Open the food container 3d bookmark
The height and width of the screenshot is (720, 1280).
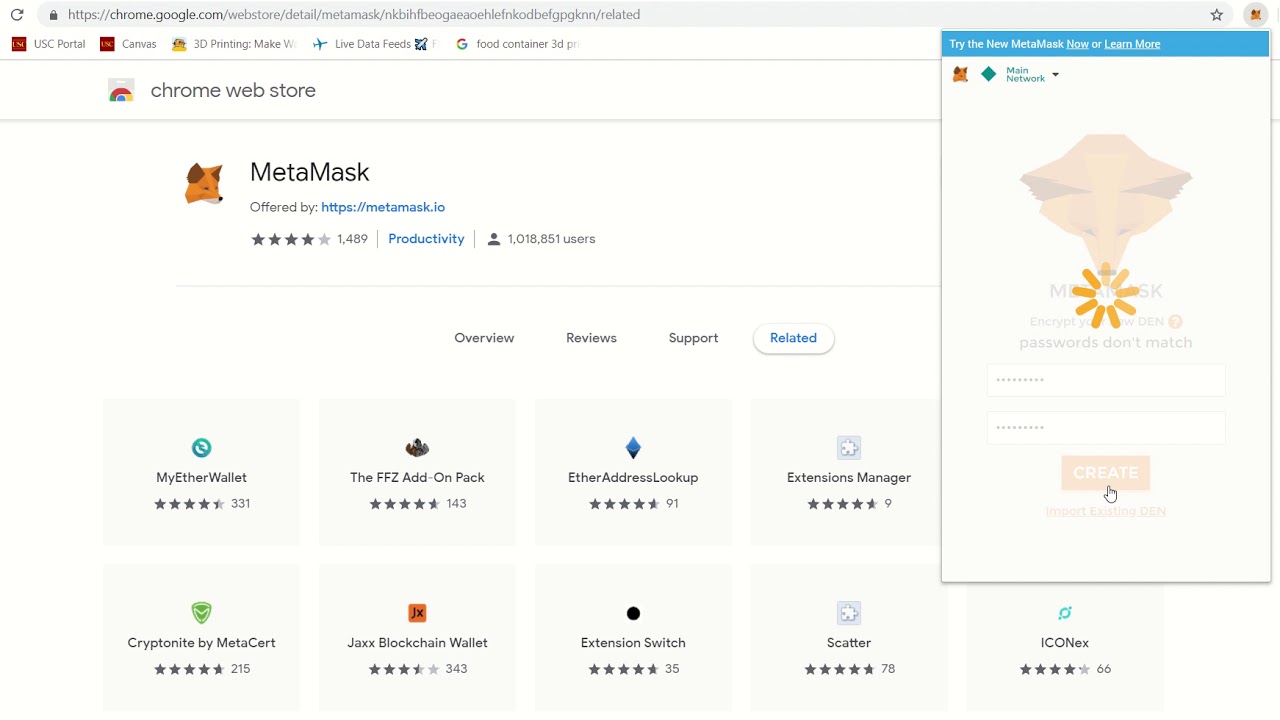pyautogui.click(x=517, y=44)
